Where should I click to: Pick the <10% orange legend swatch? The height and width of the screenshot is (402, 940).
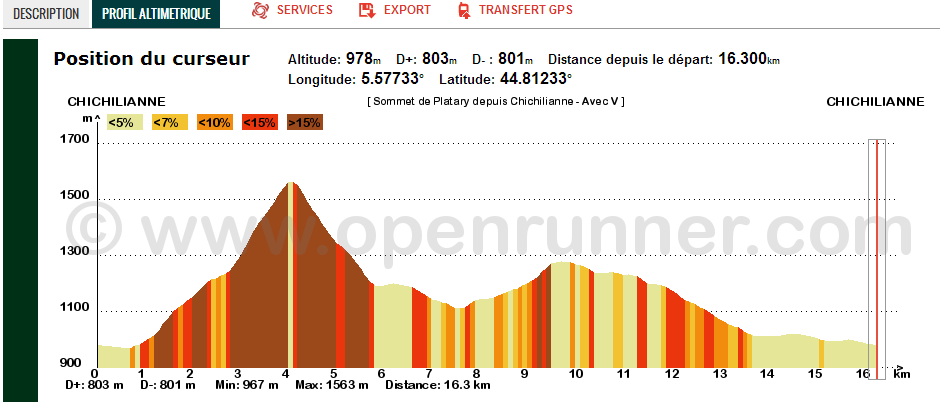(x=214, y=122)
